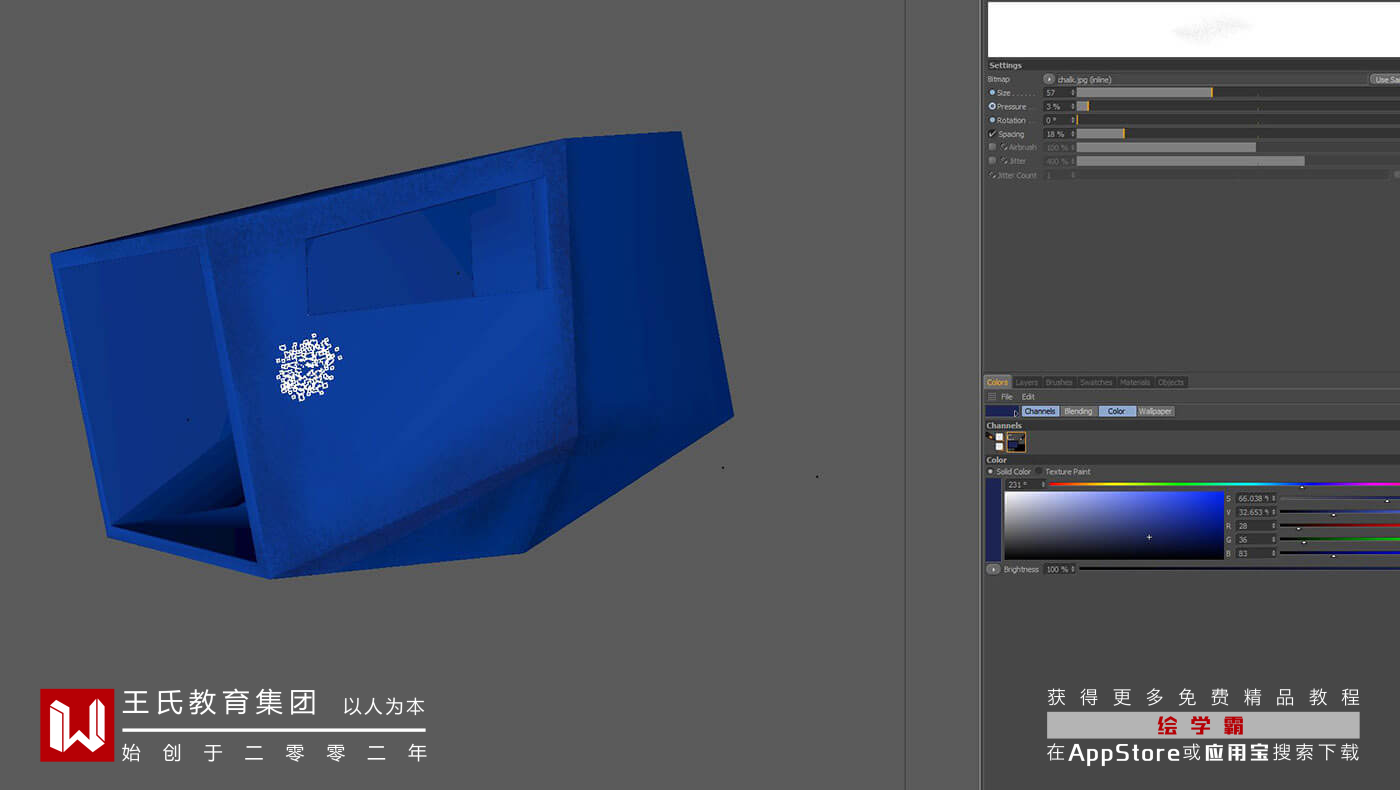Click the vertical current color swatch
Image resolution: width=1400 pixels, height=790 pixels.
click(993, 520)
